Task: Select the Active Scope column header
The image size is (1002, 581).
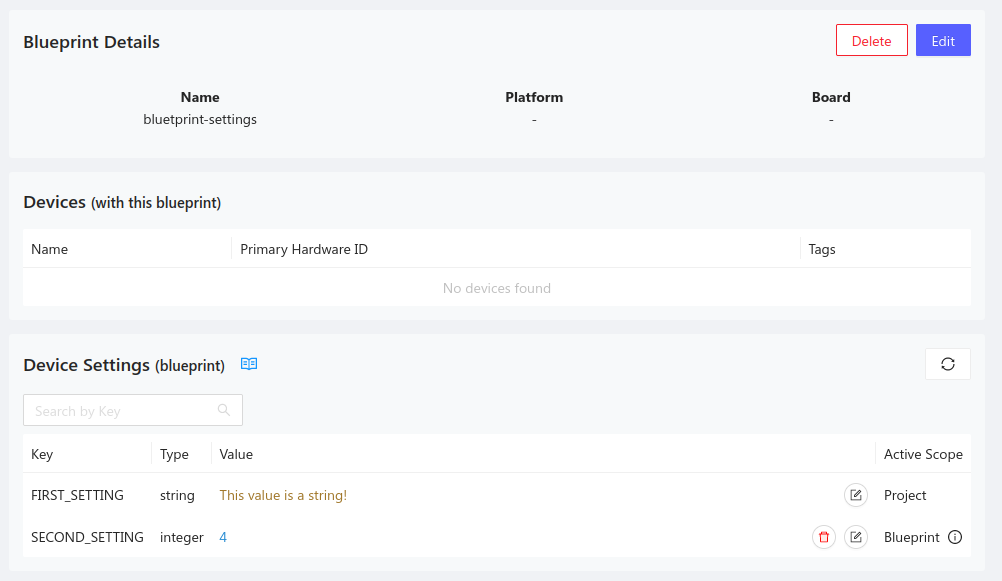Action: [x=922, y=454]
